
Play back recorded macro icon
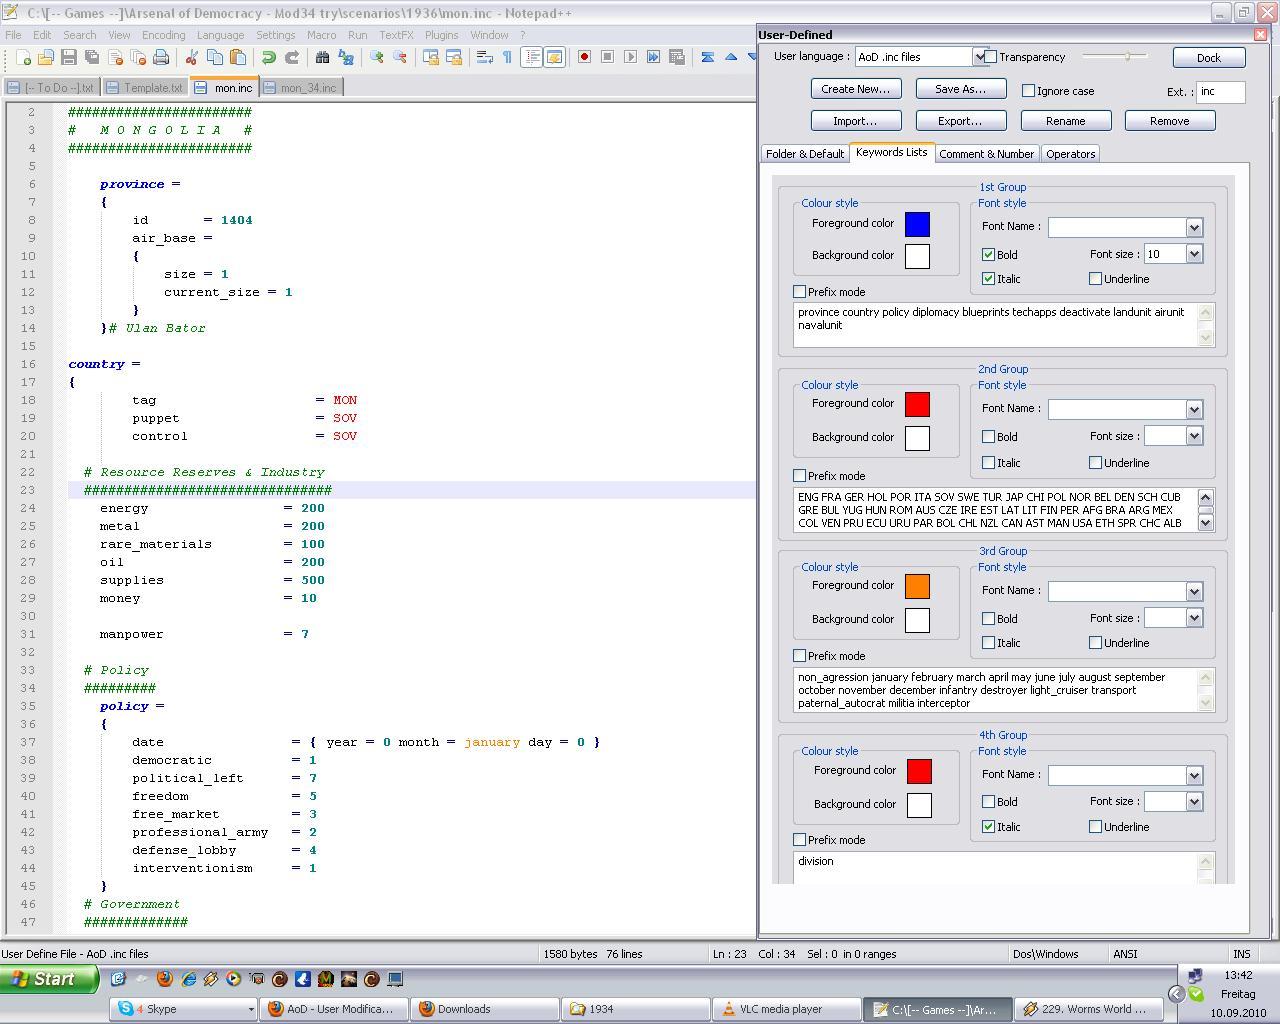pyautogui.click(x=630, y=58)
